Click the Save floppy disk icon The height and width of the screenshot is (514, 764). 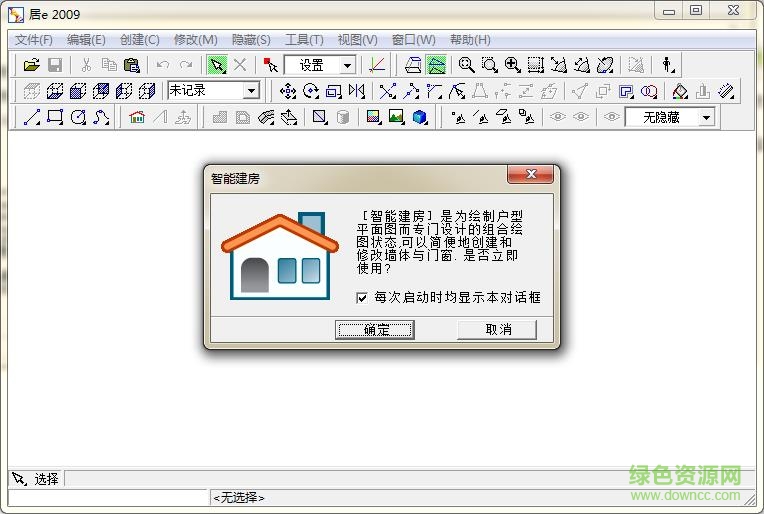click(x=55, y=65)
